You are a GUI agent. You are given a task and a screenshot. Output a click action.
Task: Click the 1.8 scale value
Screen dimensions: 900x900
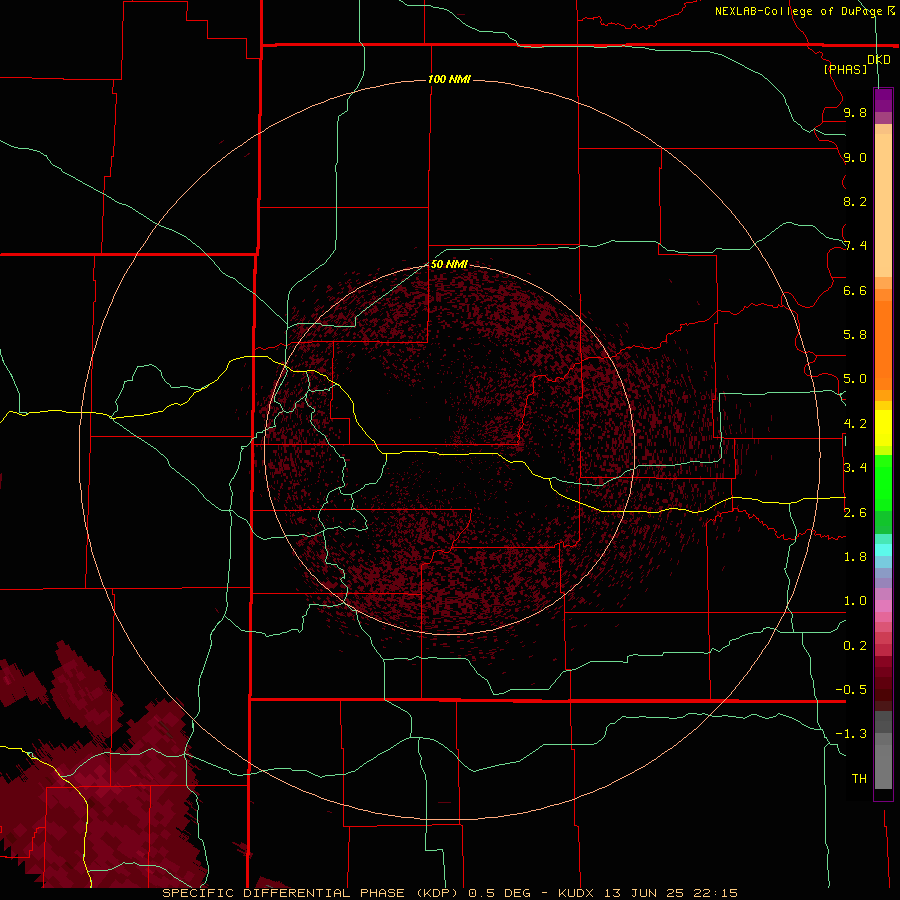click(855, 557)
